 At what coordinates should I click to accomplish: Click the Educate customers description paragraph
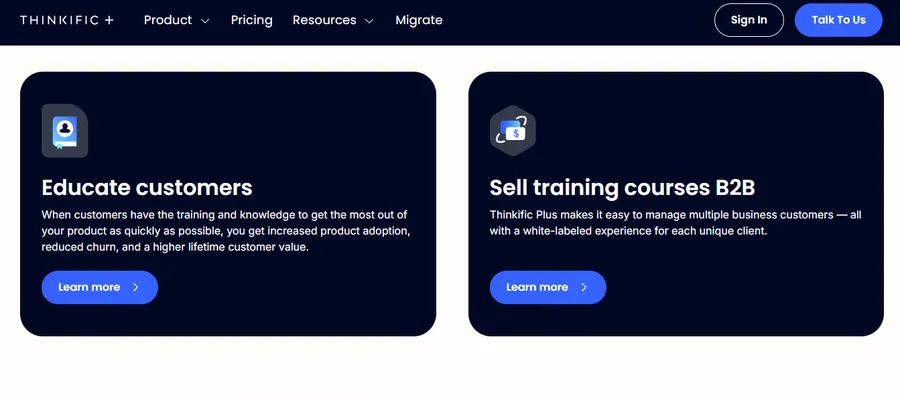pos(226,231)
